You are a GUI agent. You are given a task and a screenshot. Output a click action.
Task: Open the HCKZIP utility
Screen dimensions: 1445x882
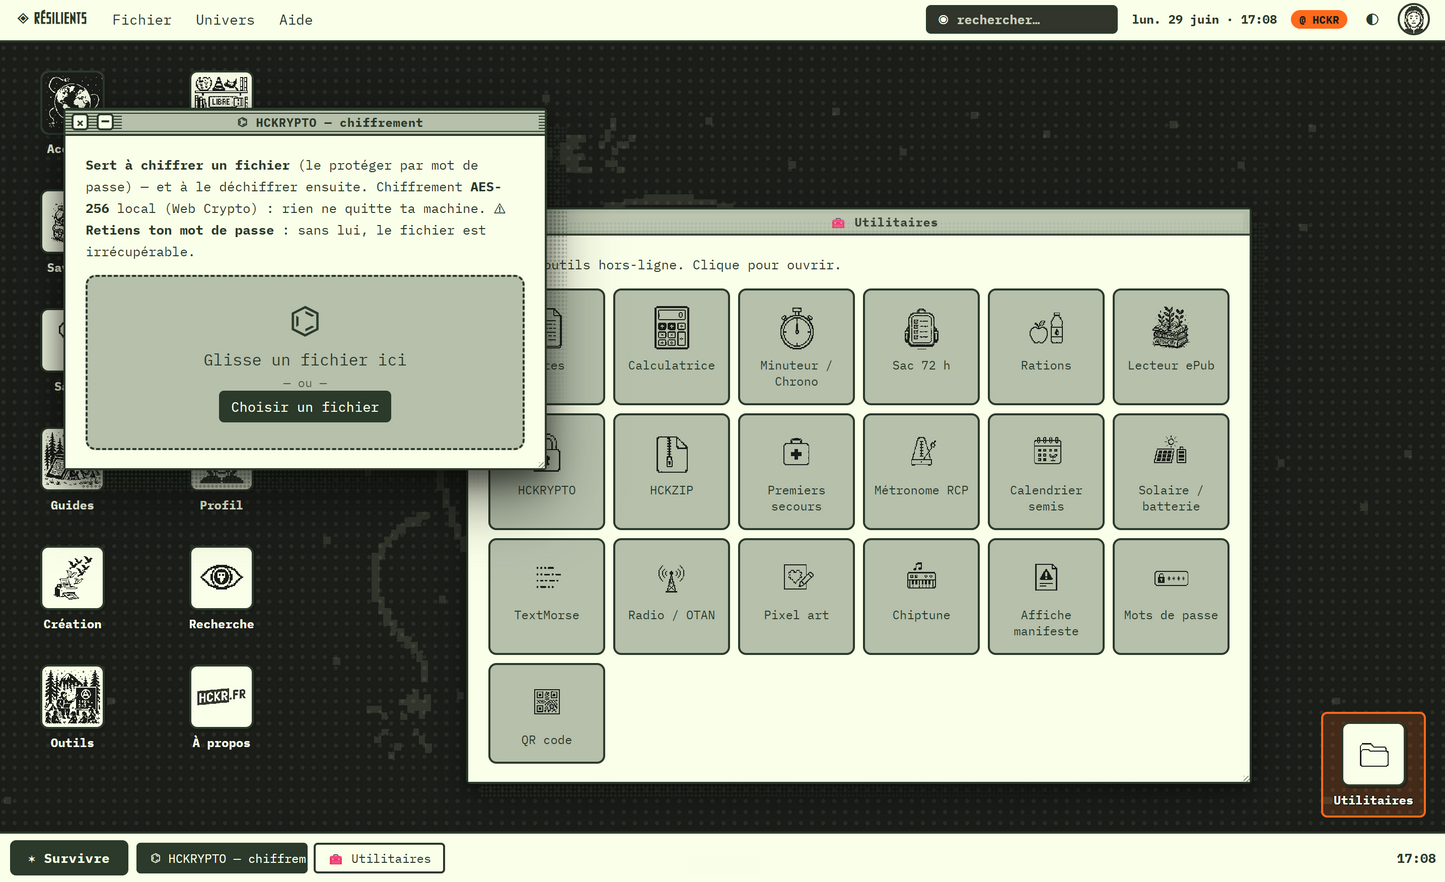pos(671,471)
